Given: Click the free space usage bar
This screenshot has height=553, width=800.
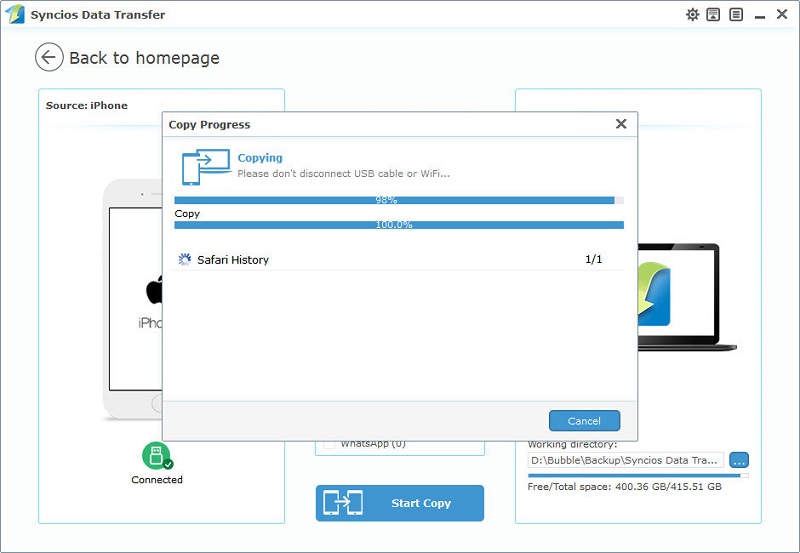Looking at the screenshot, I should pos(638,475).
